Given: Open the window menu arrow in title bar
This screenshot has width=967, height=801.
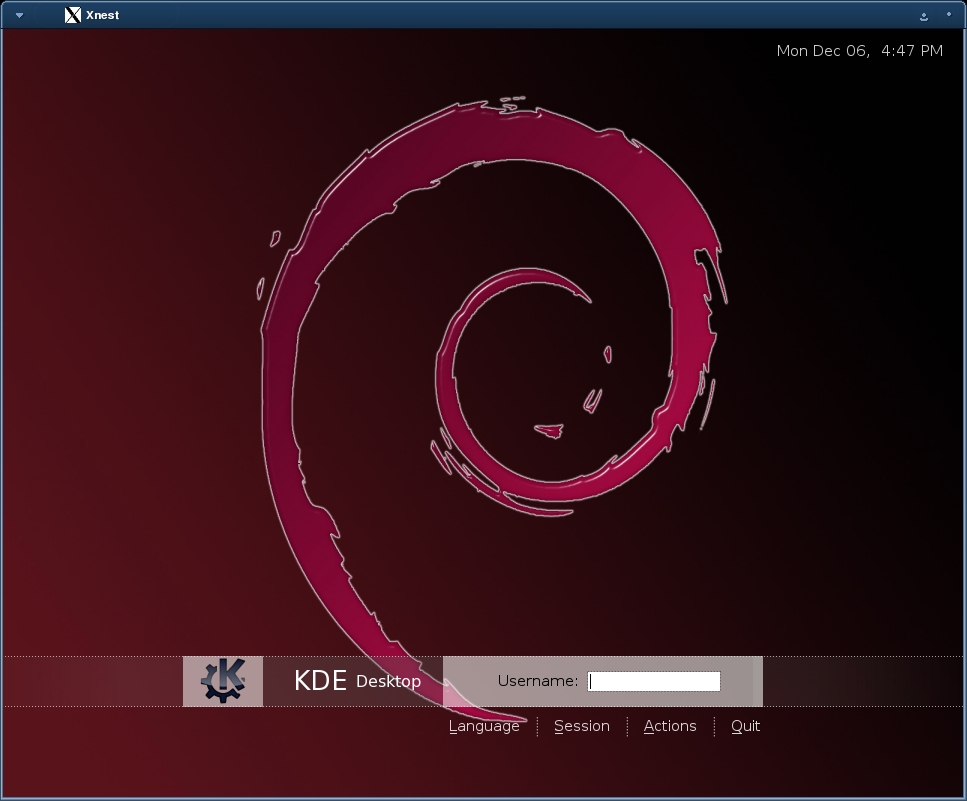Looking at the screenshot, I should point(19,15).
